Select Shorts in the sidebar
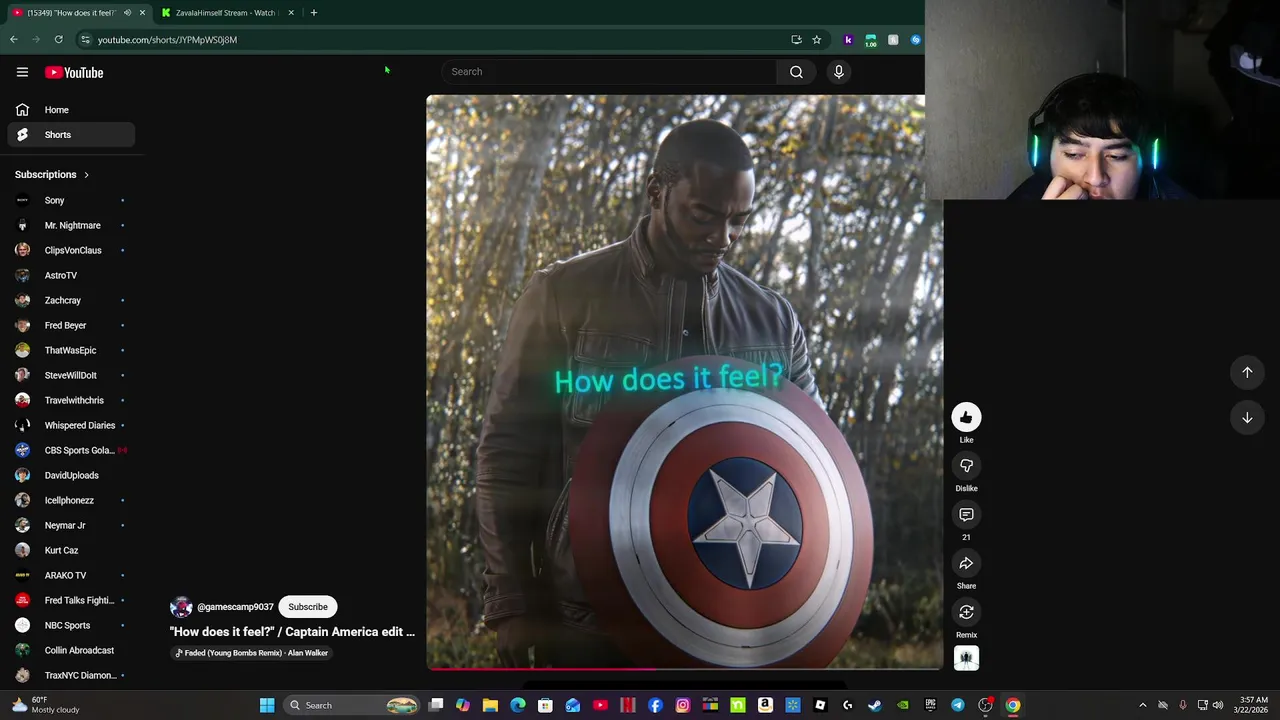 pyautogui.click(x=70, y=135)
